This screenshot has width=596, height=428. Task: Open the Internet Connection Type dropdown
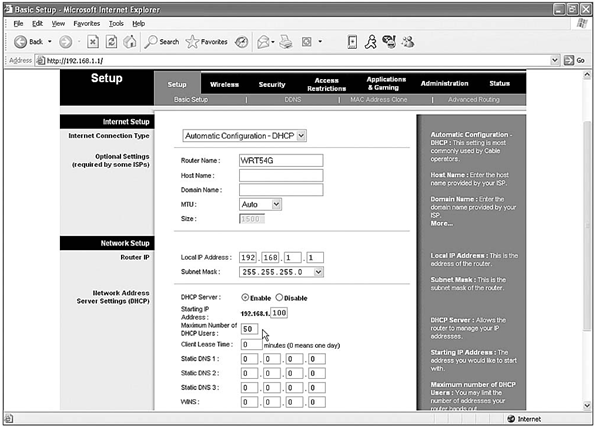pos(244,136)
